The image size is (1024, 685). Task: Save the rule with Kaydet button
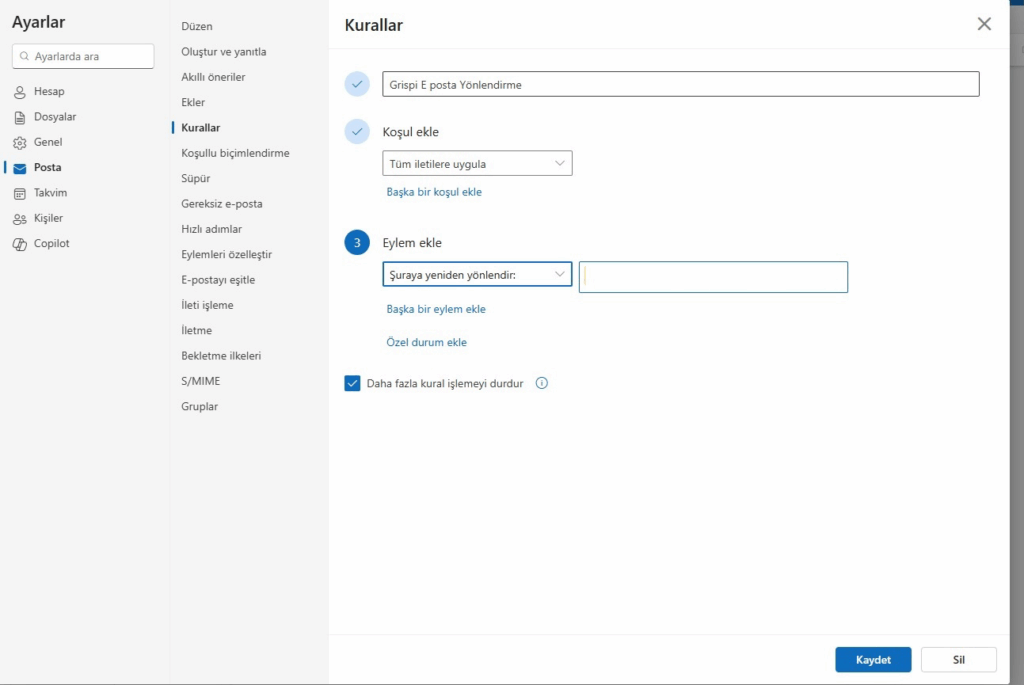click(873, 660)
